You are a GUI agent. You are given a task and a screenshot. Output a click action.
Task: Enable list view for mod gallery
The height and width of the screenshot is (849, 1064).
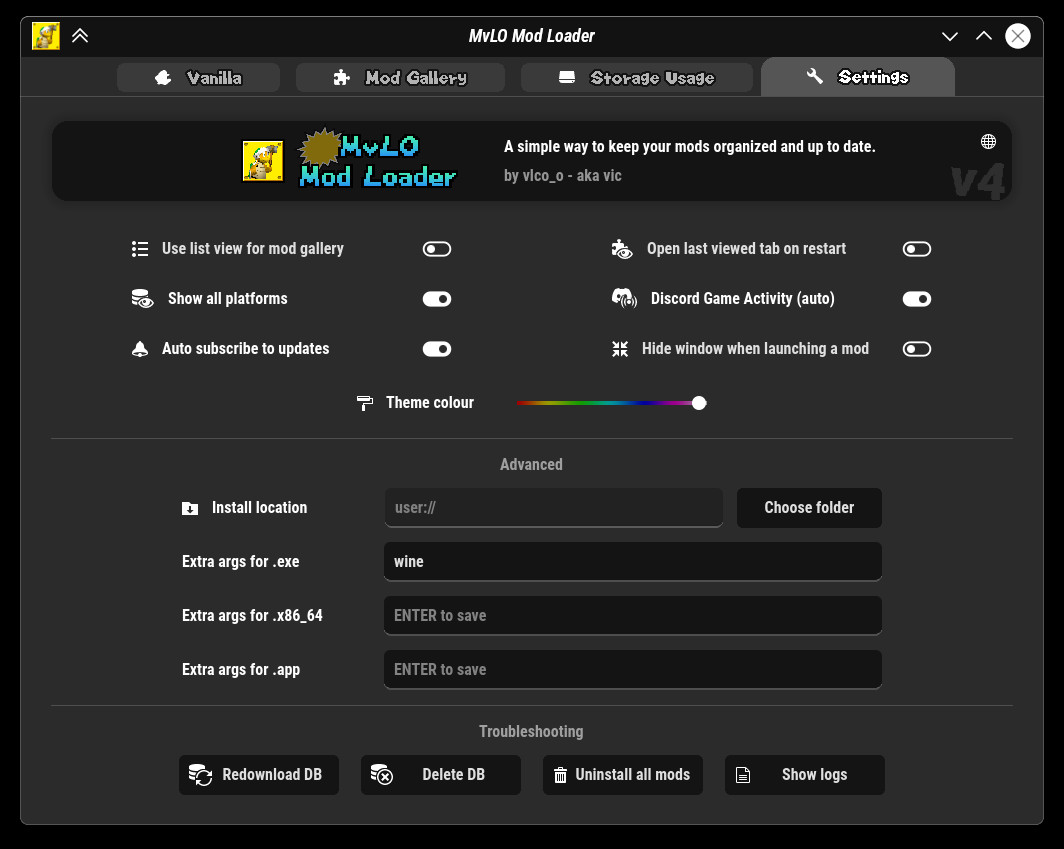click(436, 249)
